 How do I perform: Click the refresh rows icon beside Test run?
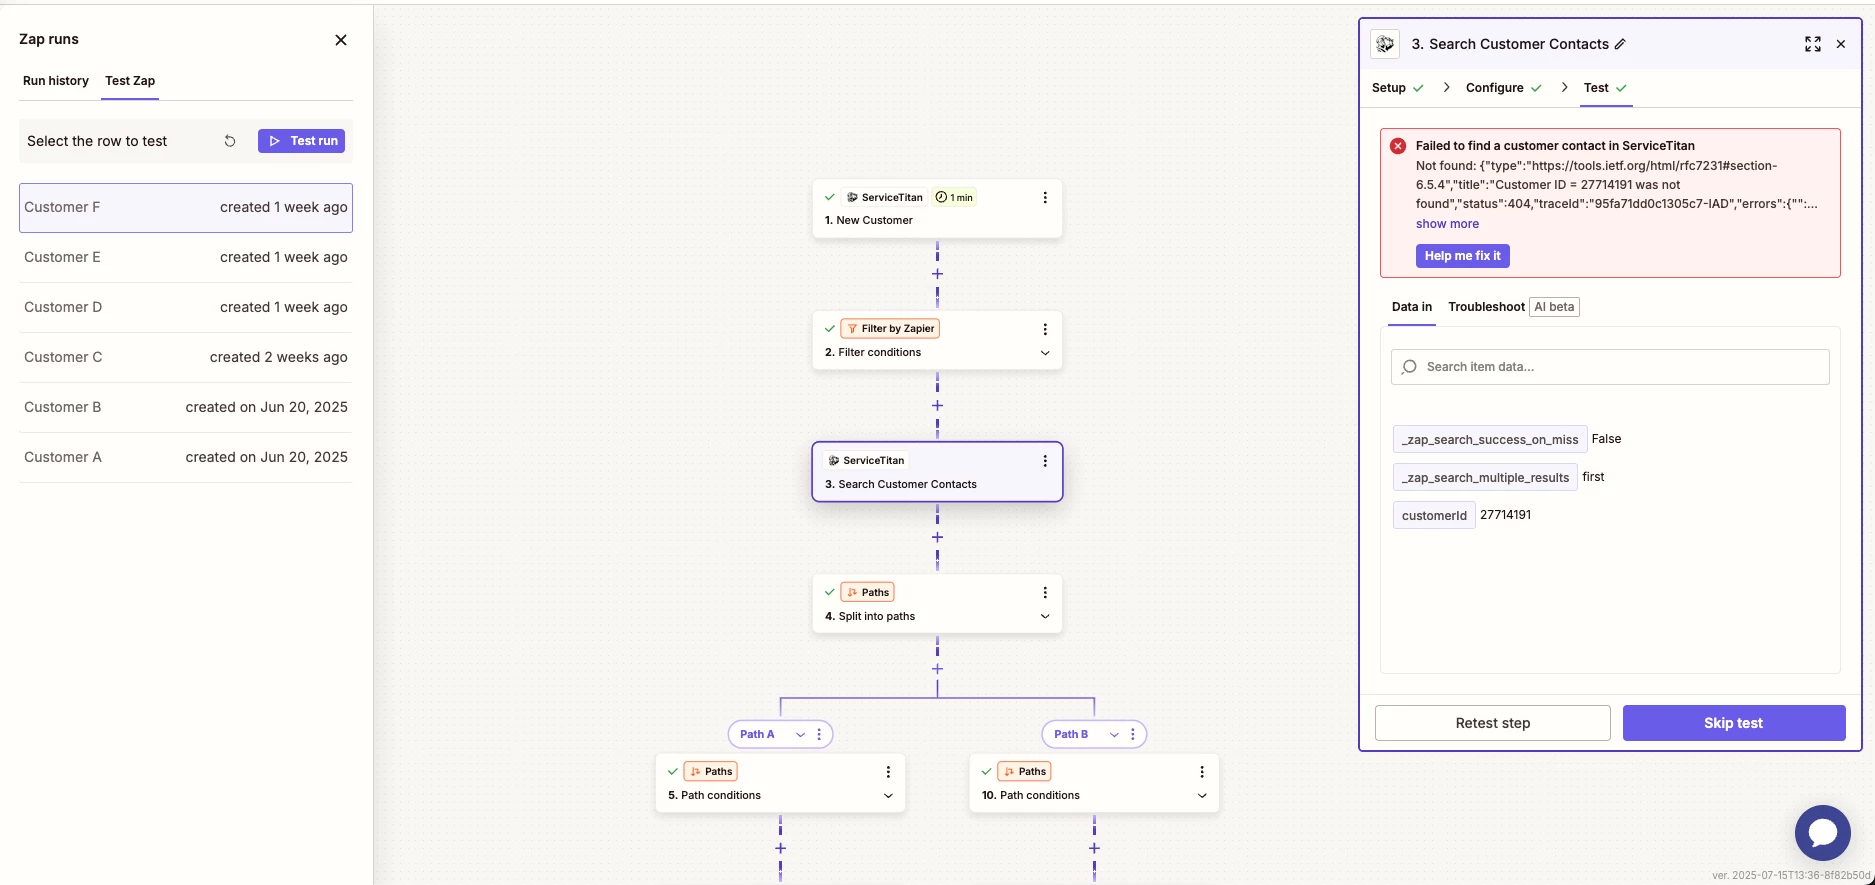coord(230,141)
